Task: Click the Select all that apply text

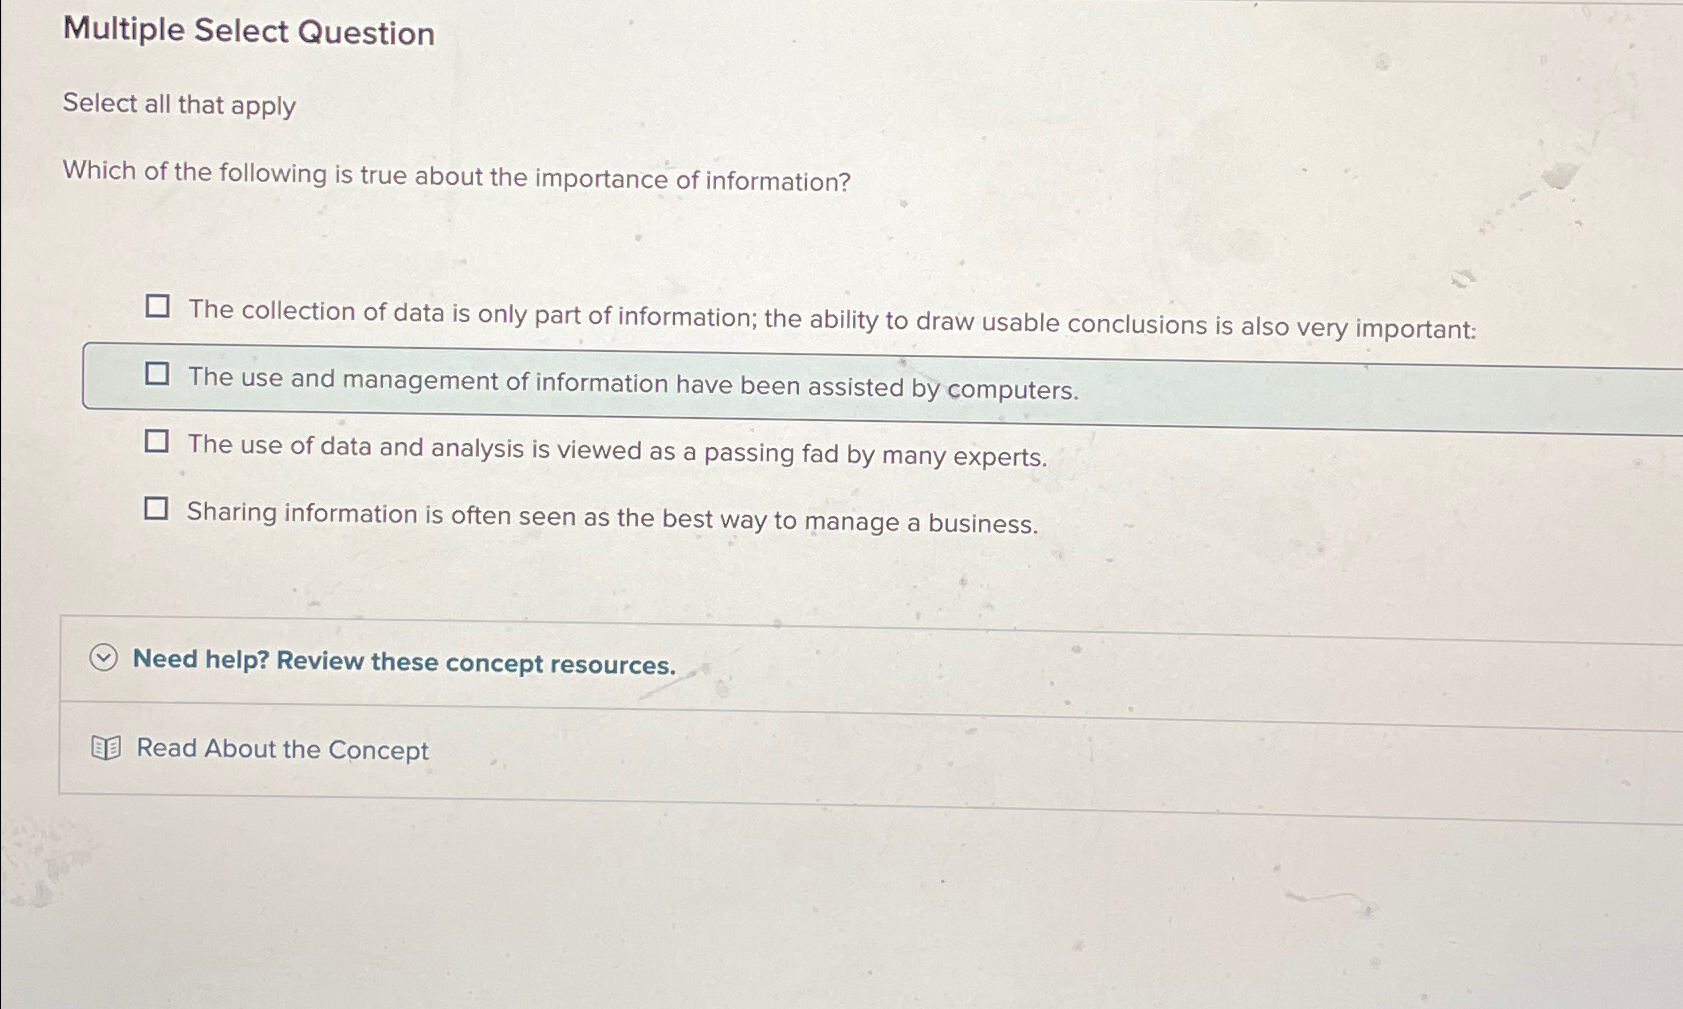Action: (177, 105)
